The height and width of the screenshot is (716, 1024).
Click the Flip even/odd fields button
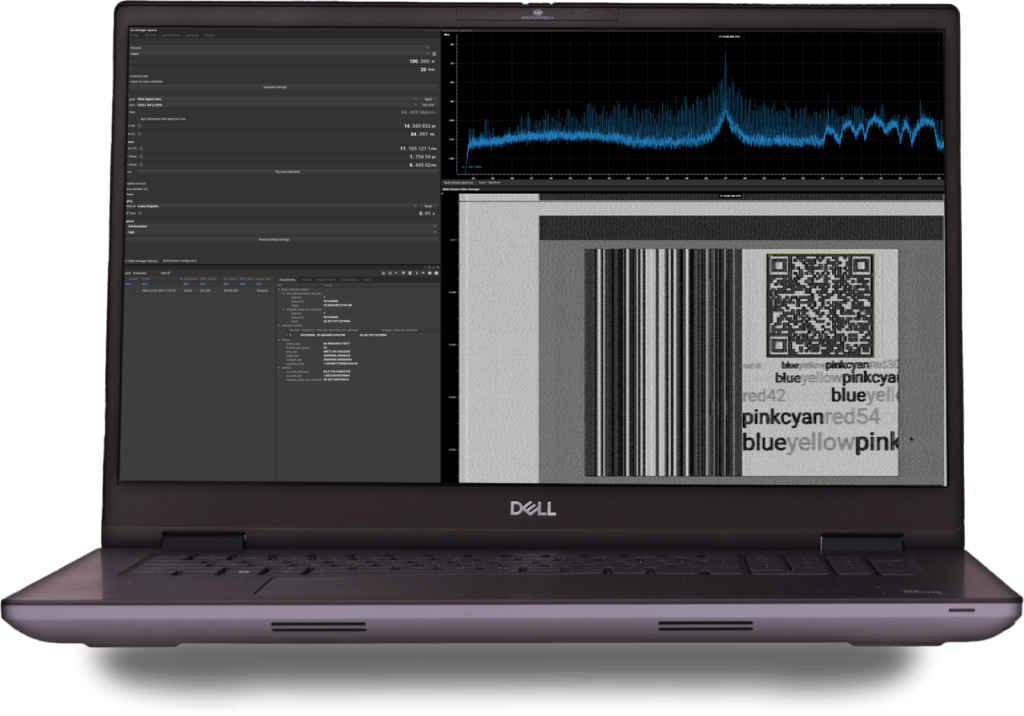[x=287, y=172]
